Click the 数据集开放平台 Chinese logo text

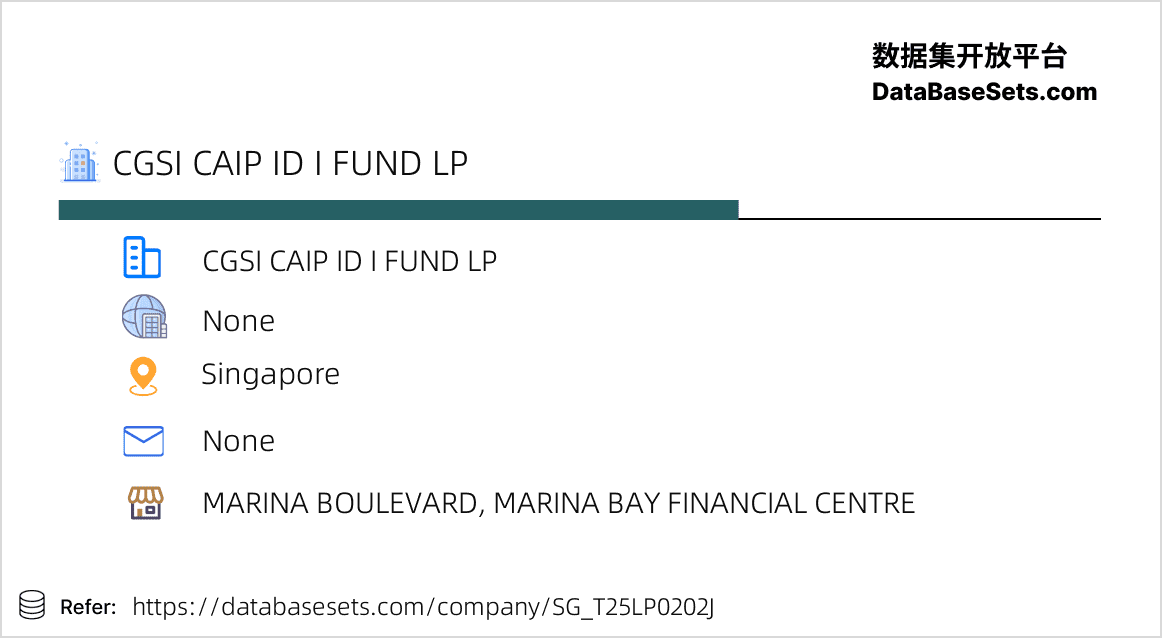(969, 56)
